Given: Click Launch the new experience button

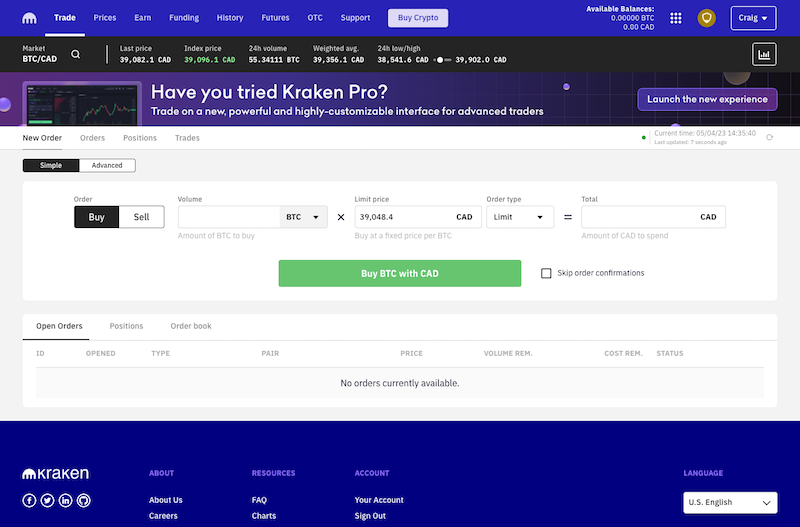Looking at the screenshot, I should (707, 99).
